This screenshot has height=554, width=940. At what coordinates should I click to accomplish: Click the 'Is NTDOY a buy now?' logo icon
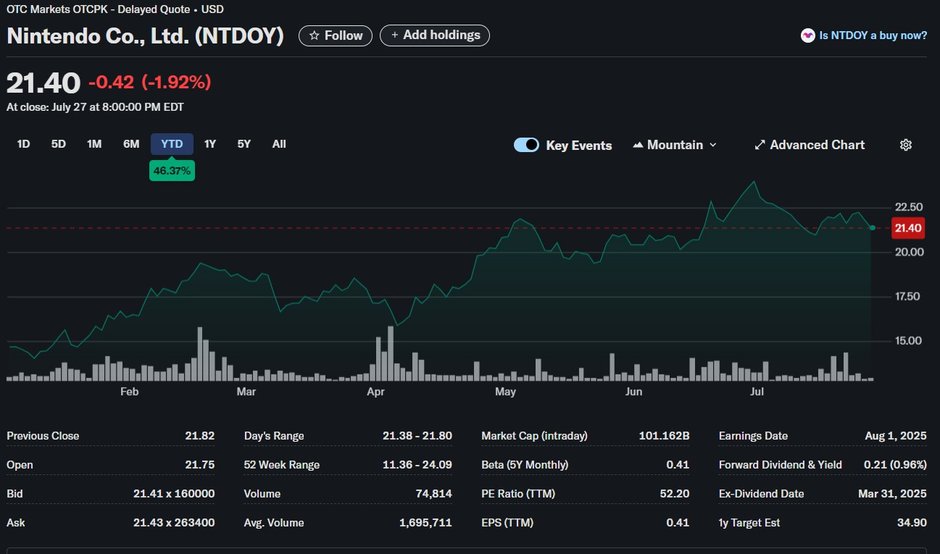coord(808,35)
